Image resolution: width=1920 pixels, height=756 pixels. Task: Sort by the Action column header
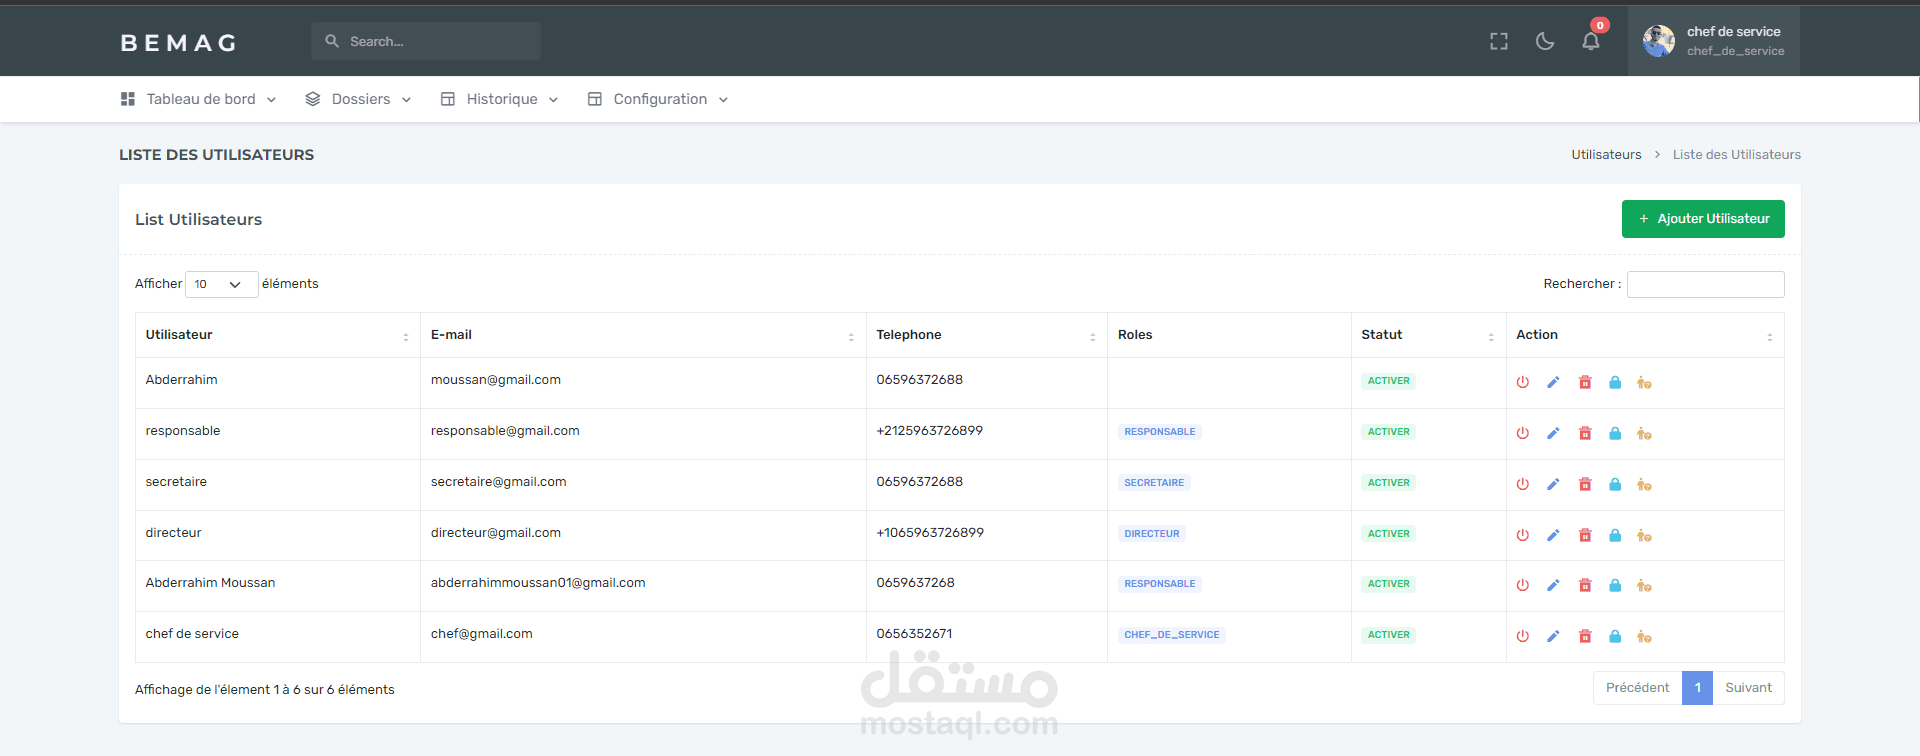tap(1645, 335)
